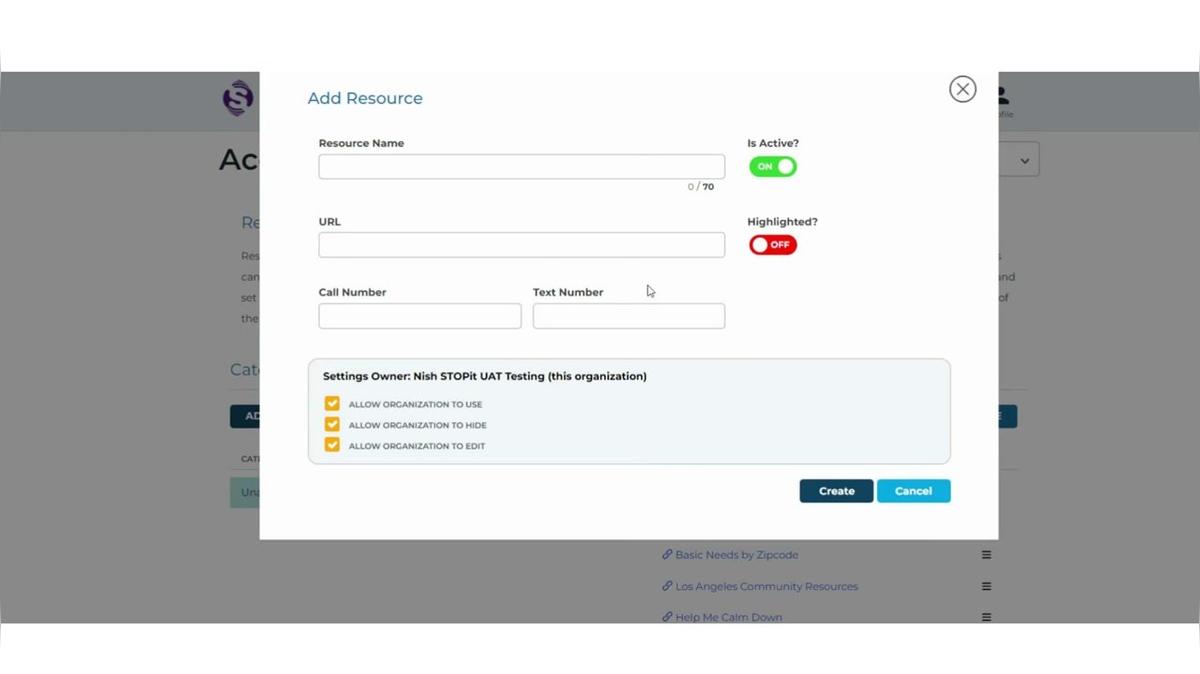Image resolution: width=1200 pixels, height=674 pixels.
Task: Open hamburger menu for Help Me Calm Down
Action: pos(986,618)
